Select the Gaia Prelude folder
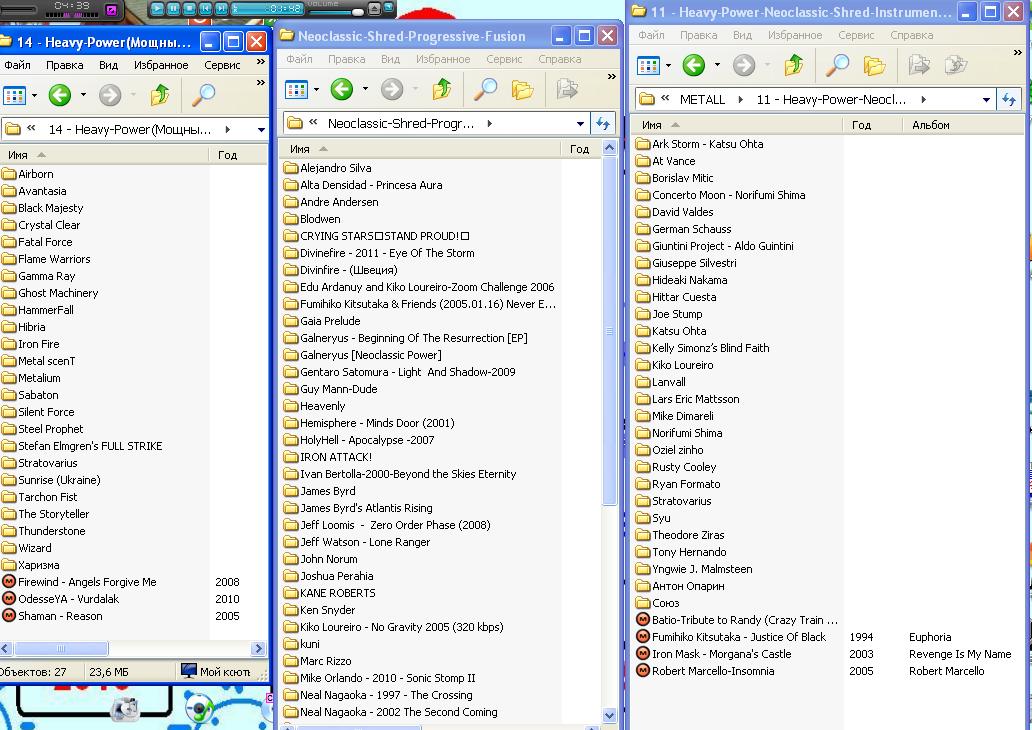The width and height of the screenshot is (1032, 730). coord(322,321)
